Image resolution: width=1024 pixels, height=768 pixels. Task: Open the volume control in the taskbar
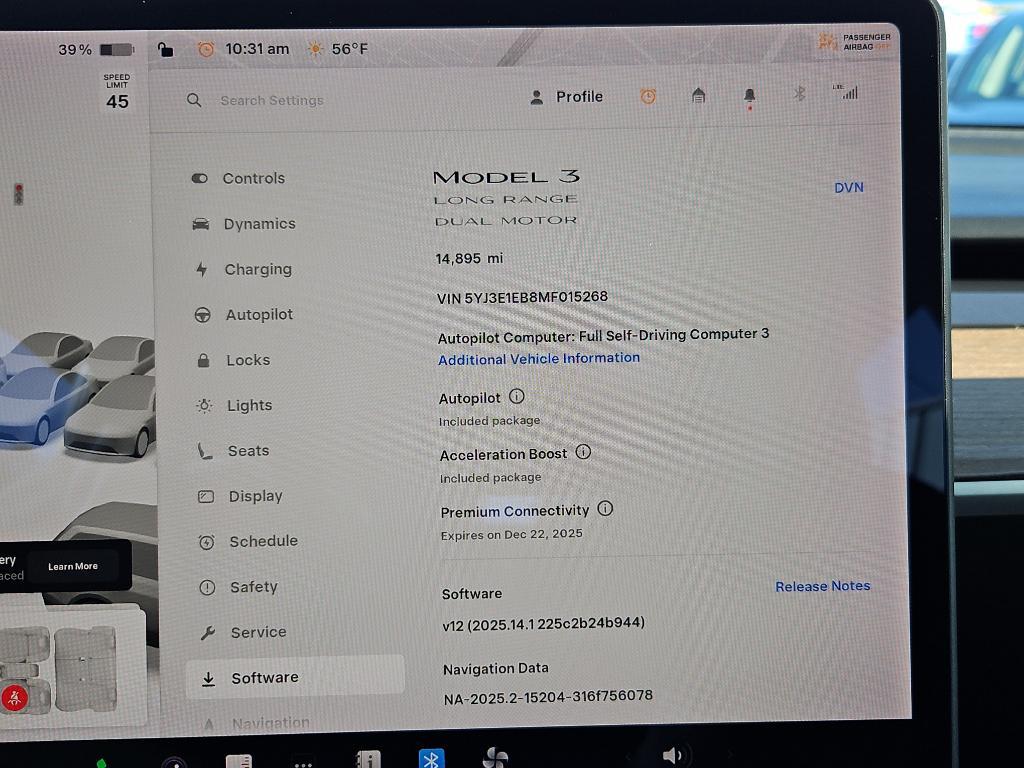pyautogui.click(x=672, y=755)
